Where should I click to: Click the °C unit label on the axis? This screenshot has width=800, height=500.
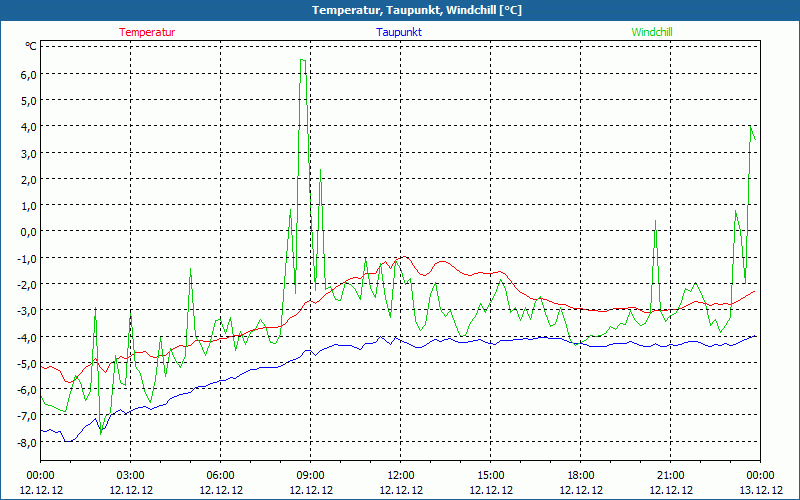tap(31, 46)
